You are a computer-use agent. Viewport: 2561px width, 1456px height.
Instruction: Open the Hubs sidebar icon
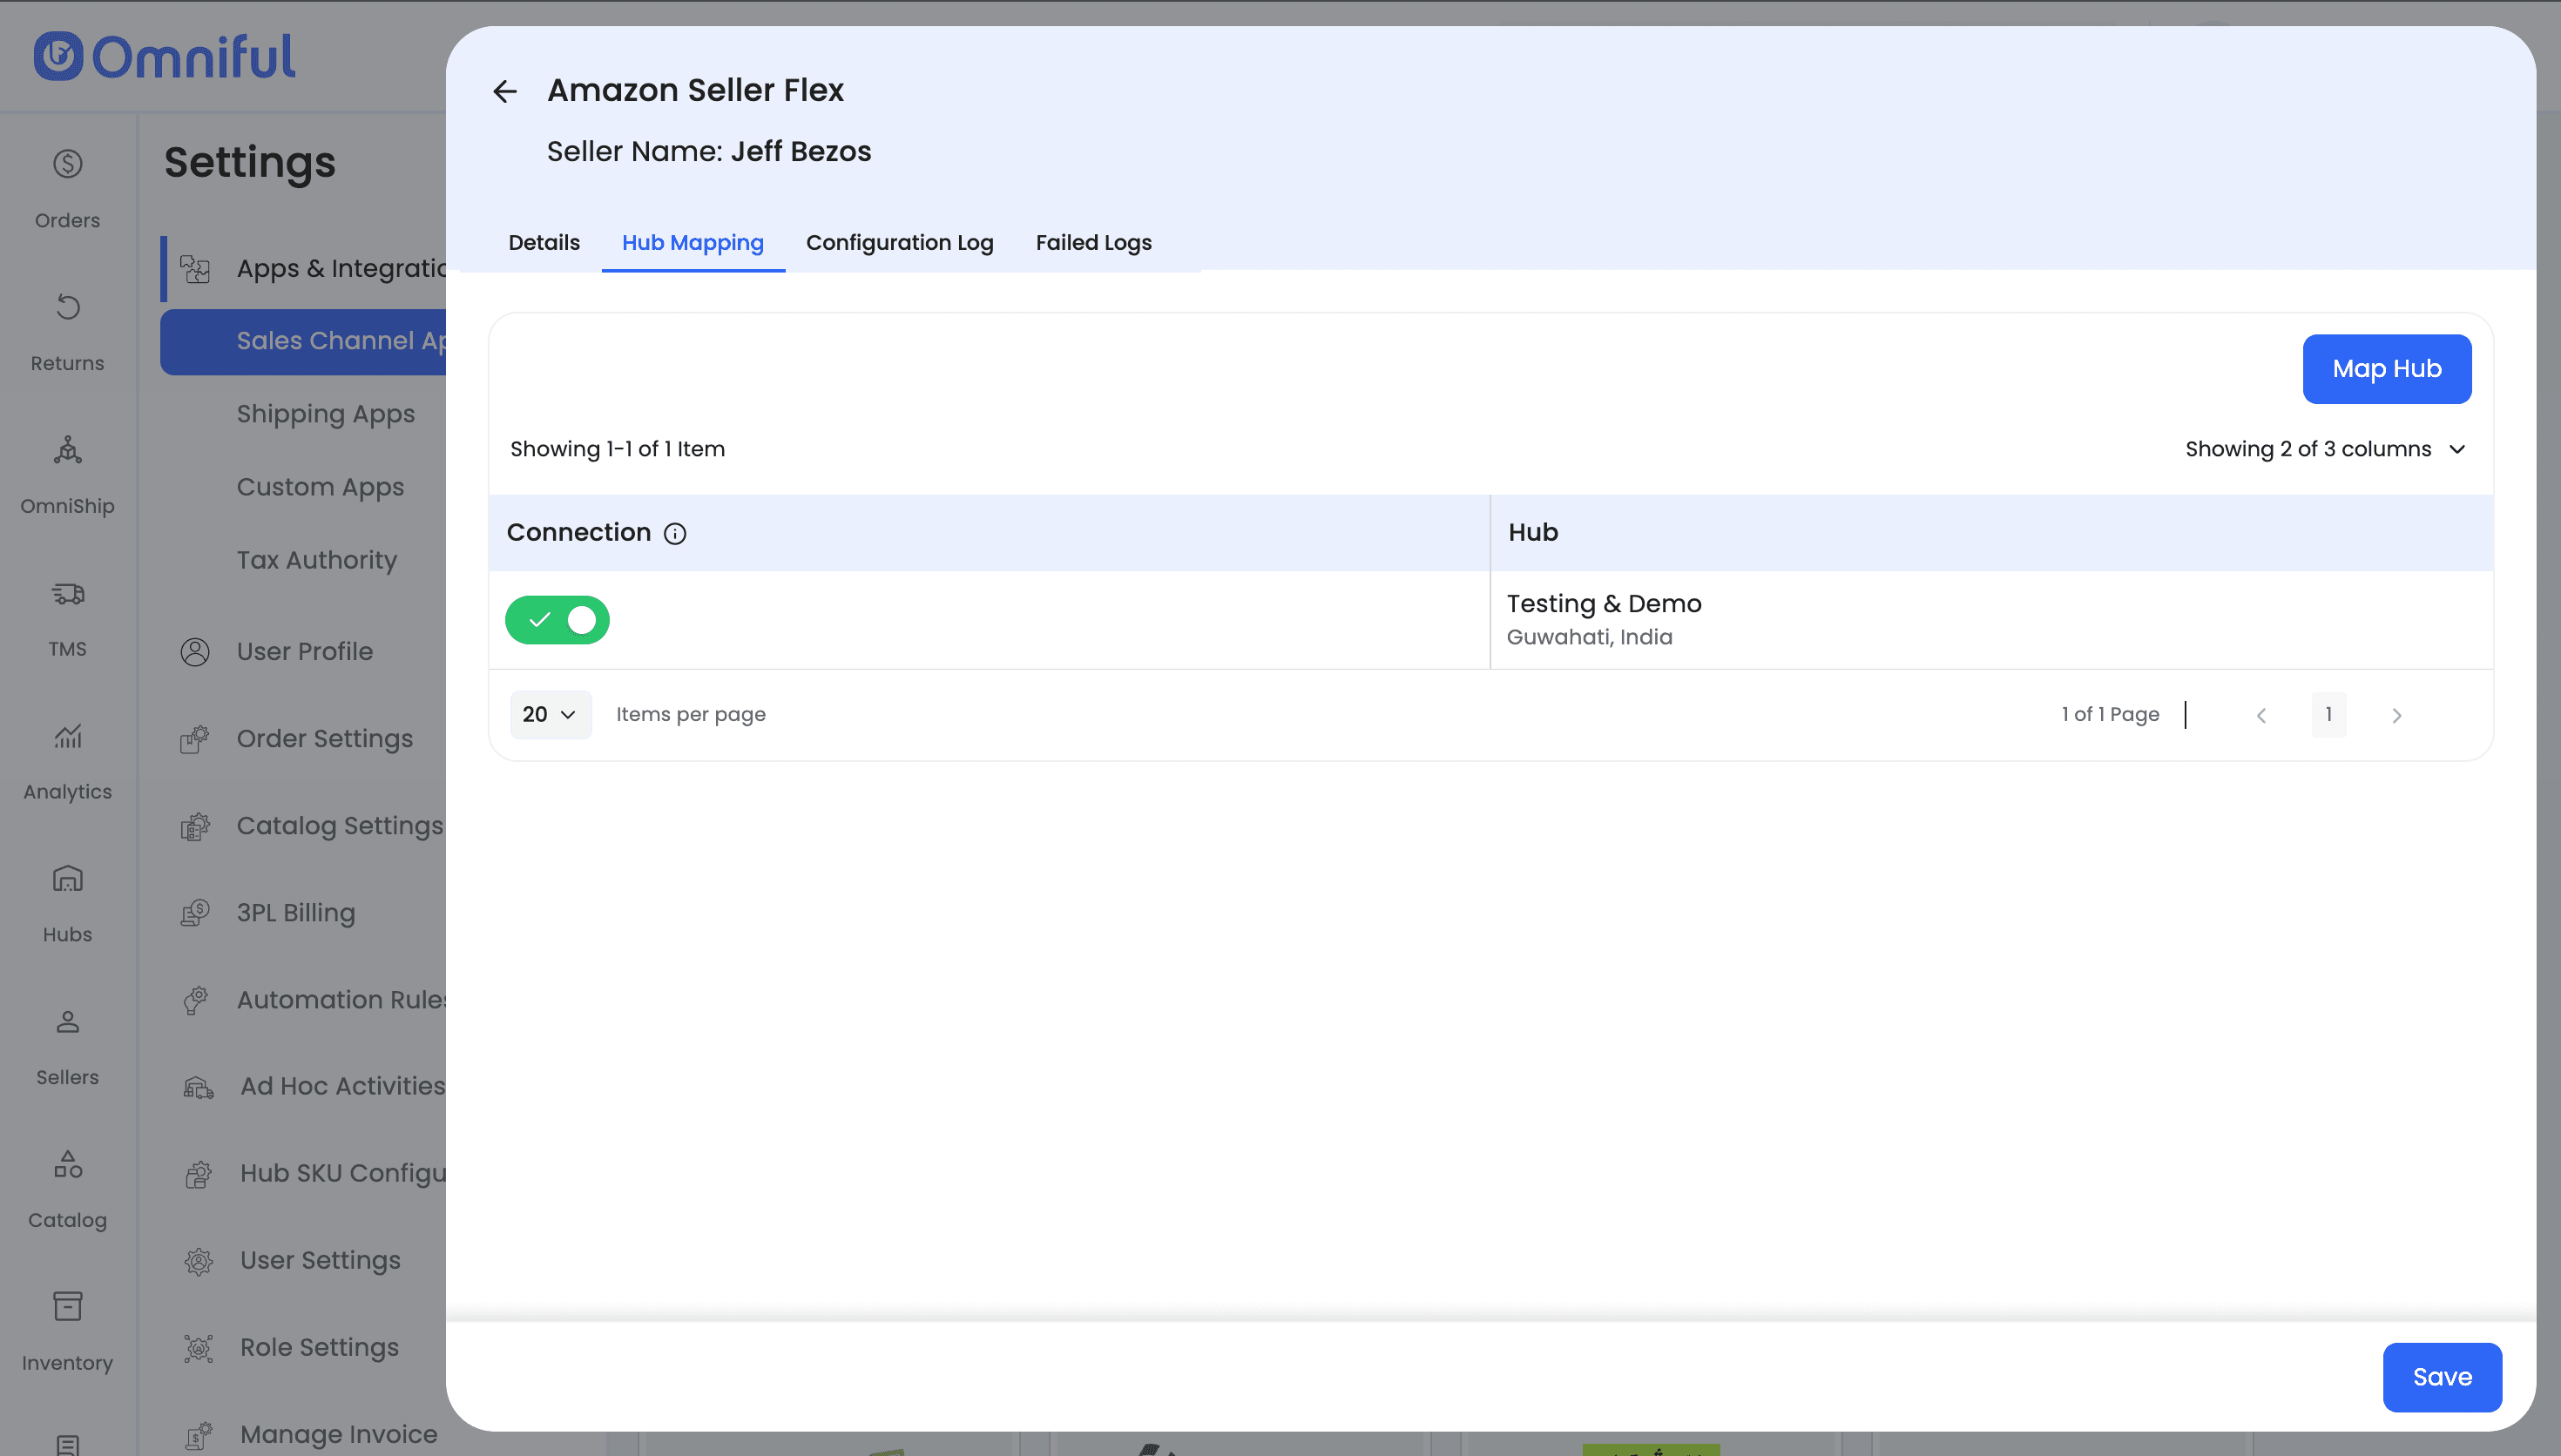click(x=67, y=879)
